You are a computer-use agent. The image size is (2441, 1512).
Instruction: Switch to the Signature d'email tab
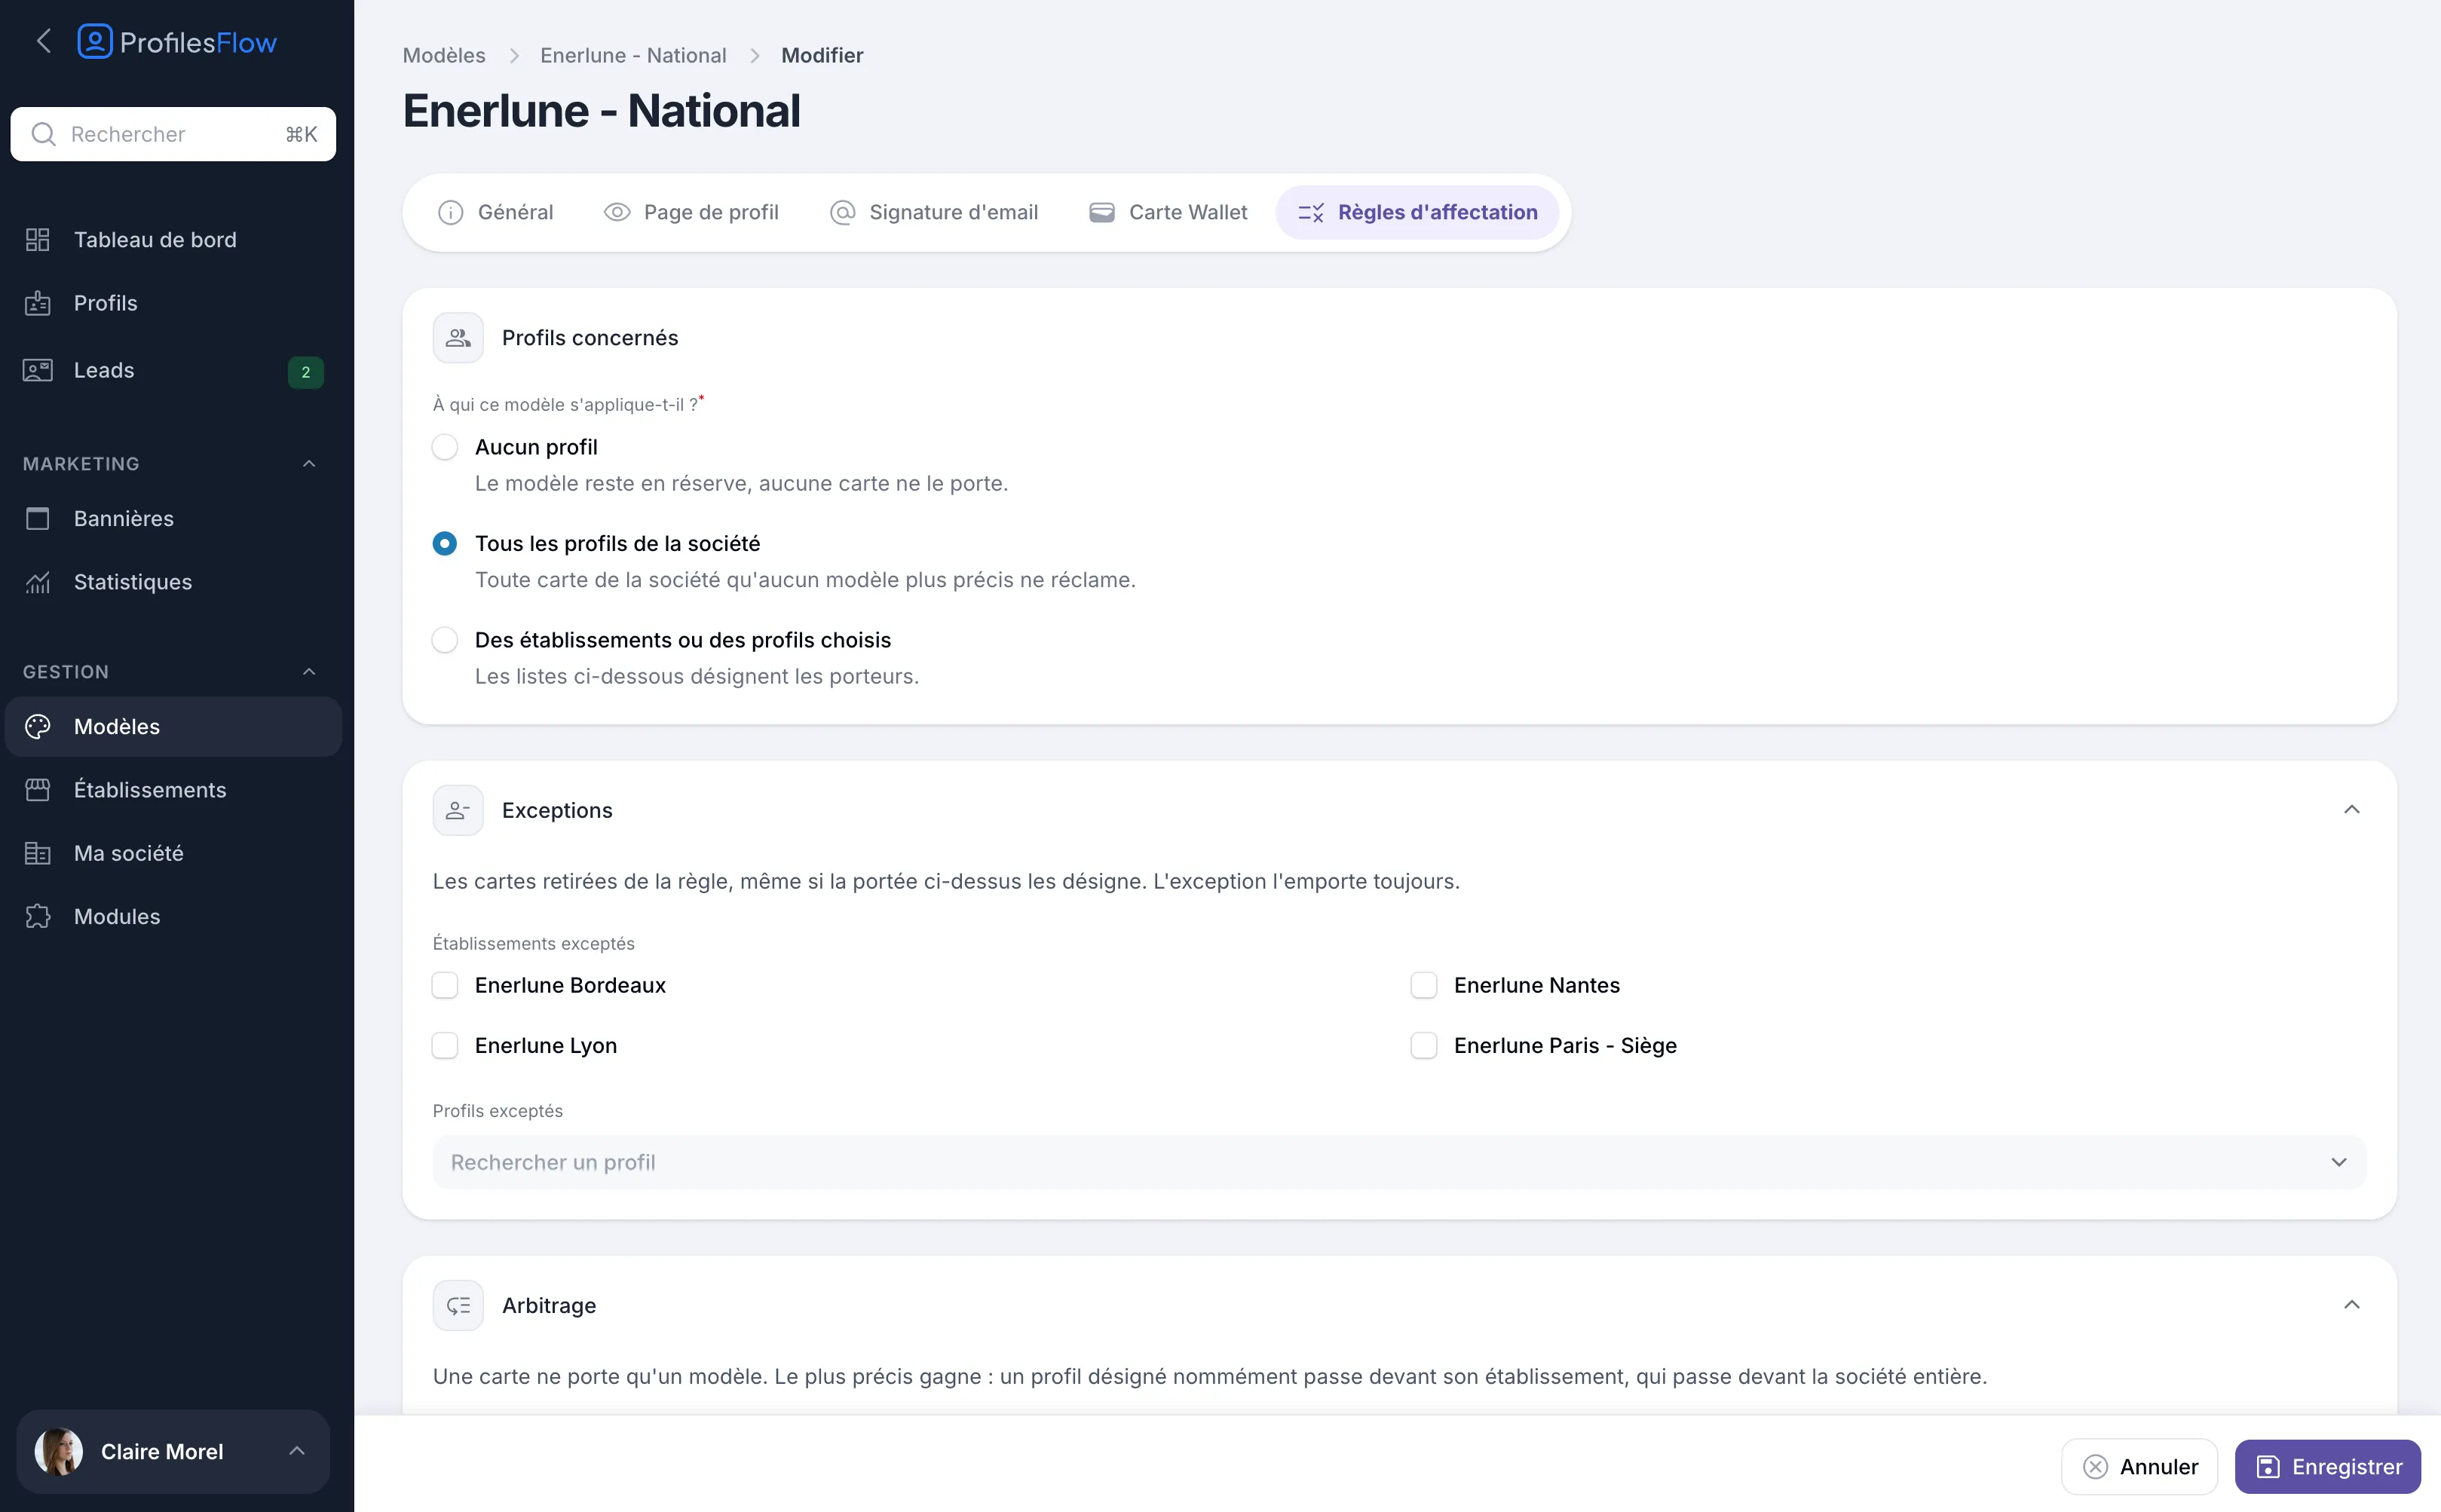point(934,212)
